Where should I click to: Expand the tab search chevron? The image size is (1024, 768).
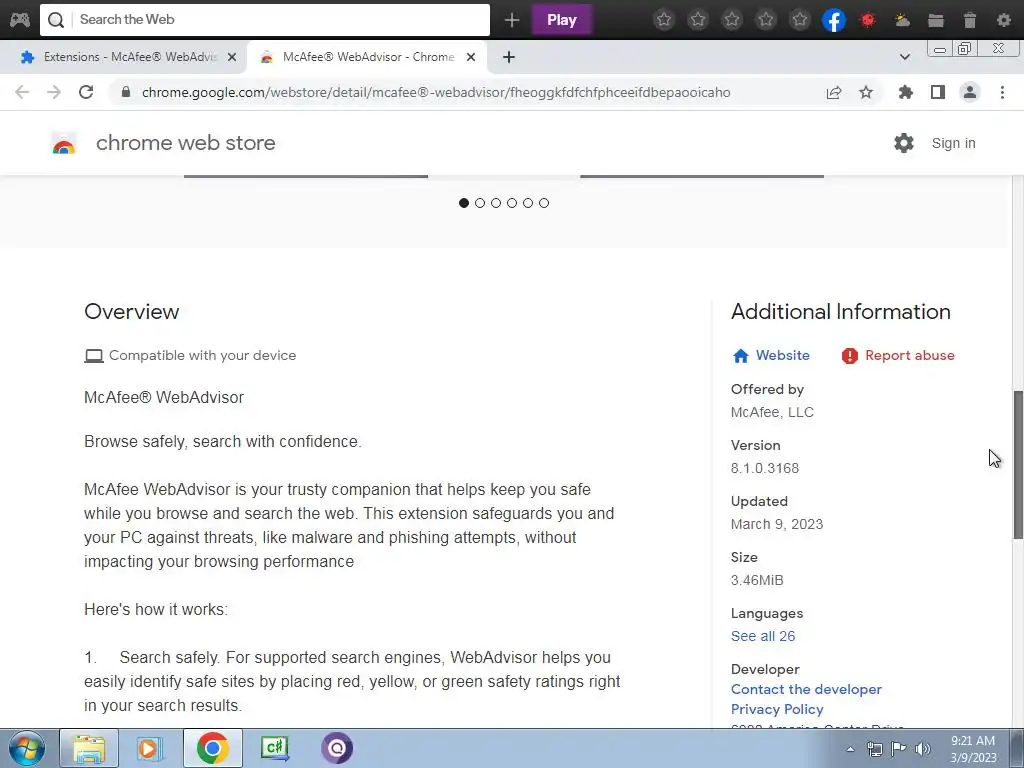[904, 57]
